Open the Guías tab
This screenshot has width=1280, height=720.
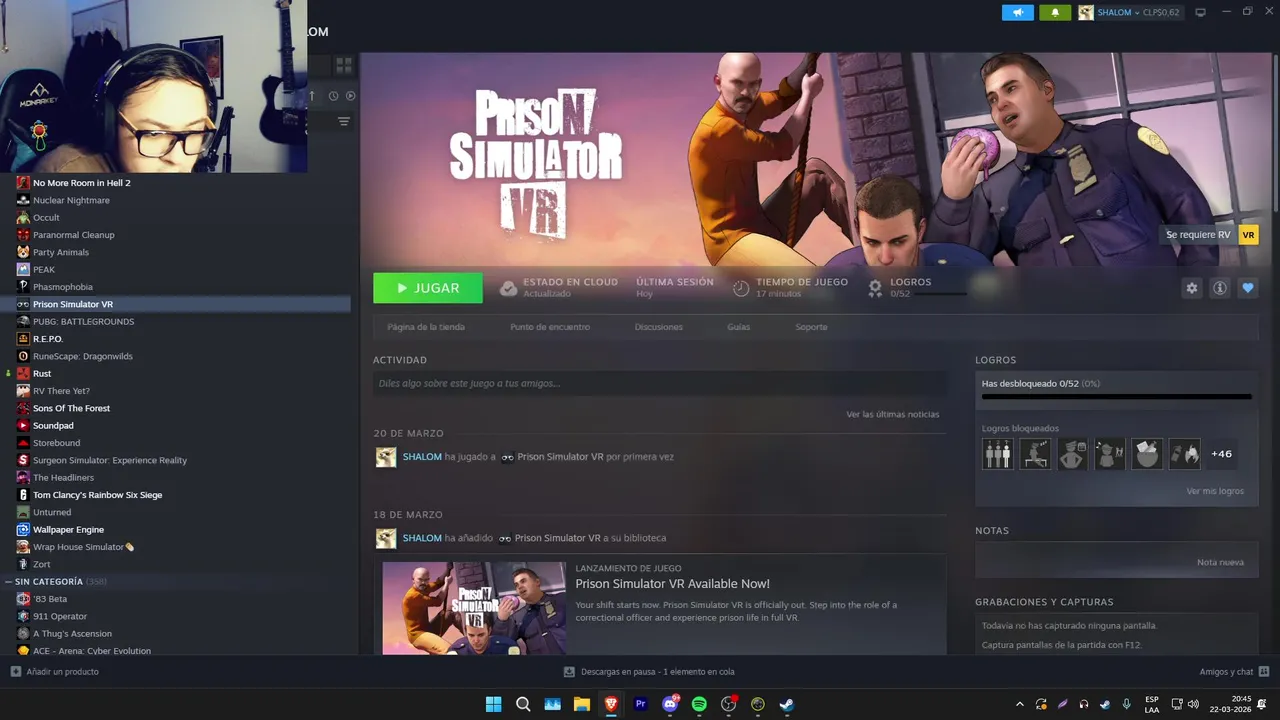click(739, 327)
